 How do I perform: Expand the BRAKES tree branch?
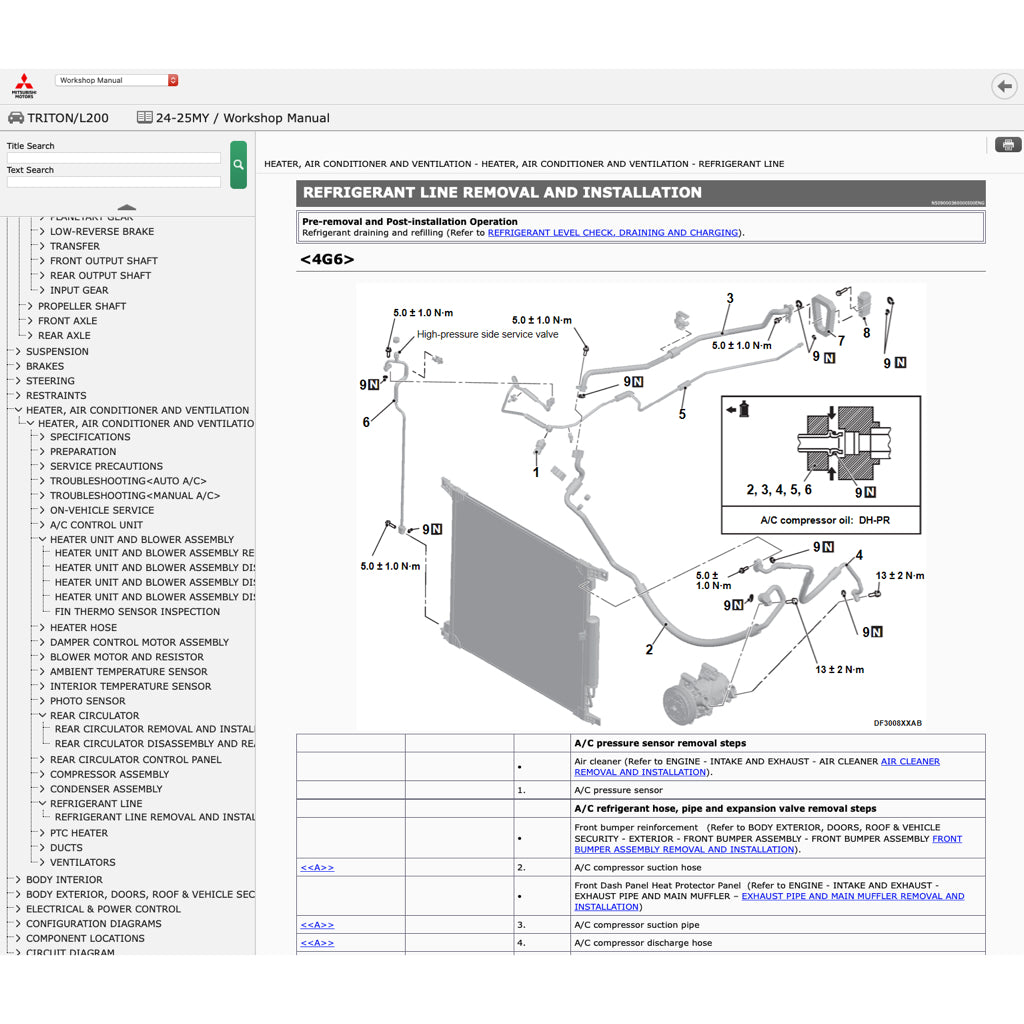click(x=17, y=366)
